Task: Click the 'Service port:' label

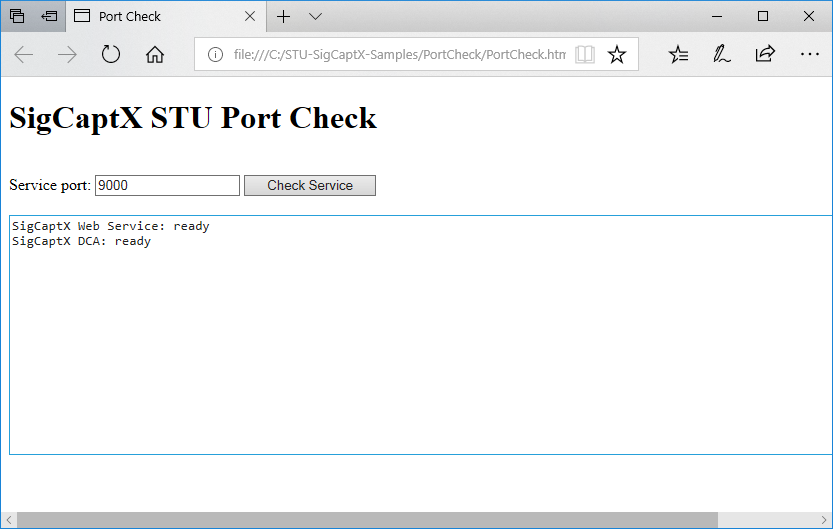Action: (x=50, y=185)
